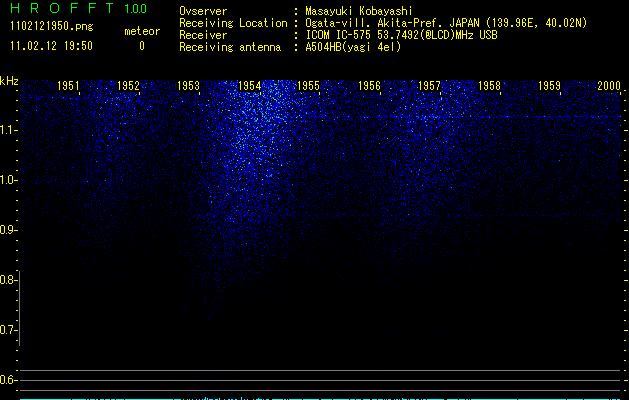Click the 0.8 kHz axis label

point(7,280)
